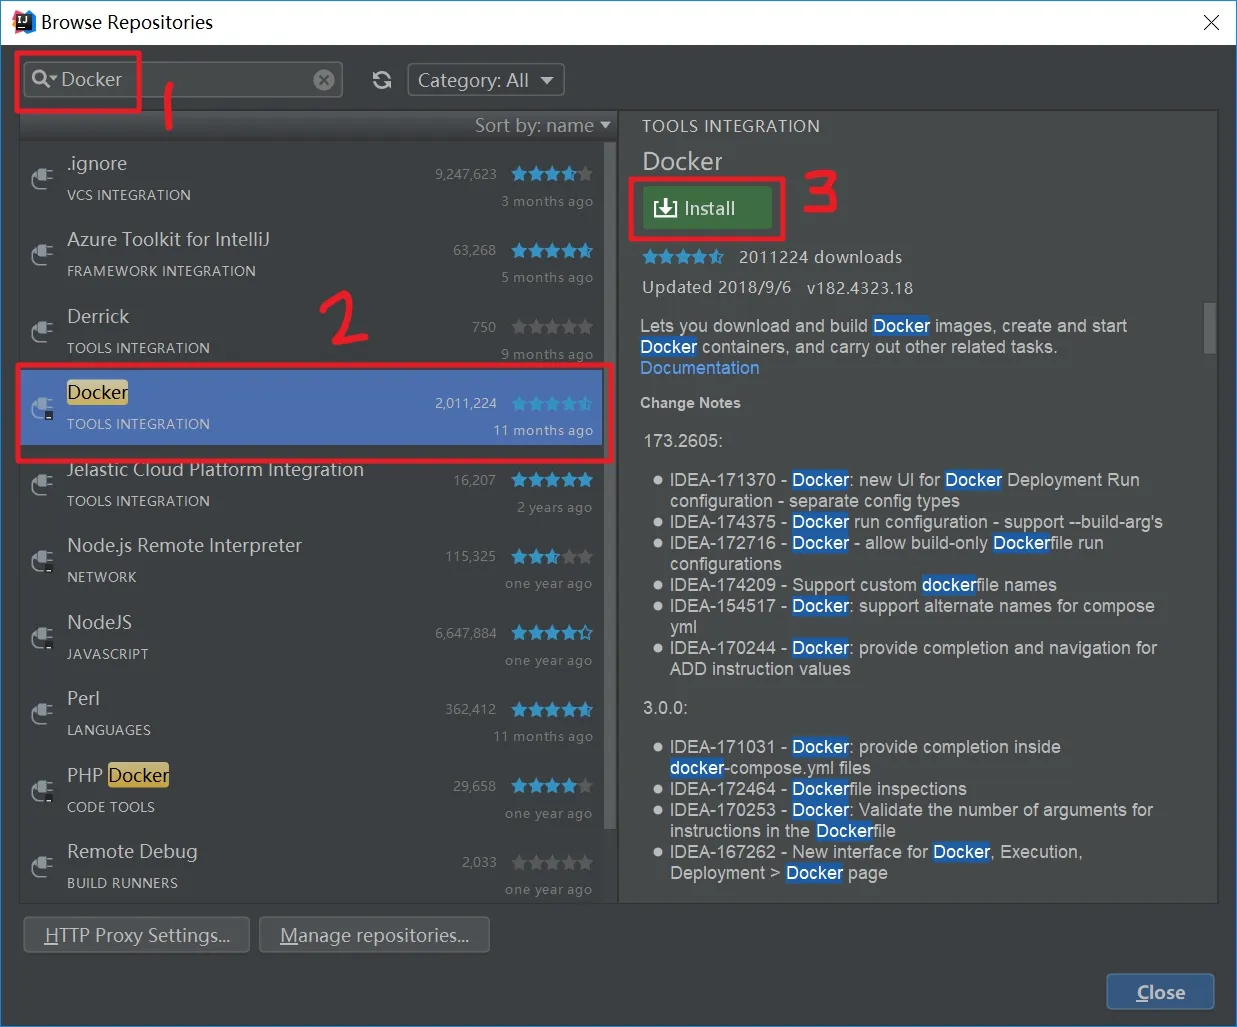This screenshot has width=1237, height=1027.
Task: Click the Remote Debug plugin icon
Action: point(42,866)
